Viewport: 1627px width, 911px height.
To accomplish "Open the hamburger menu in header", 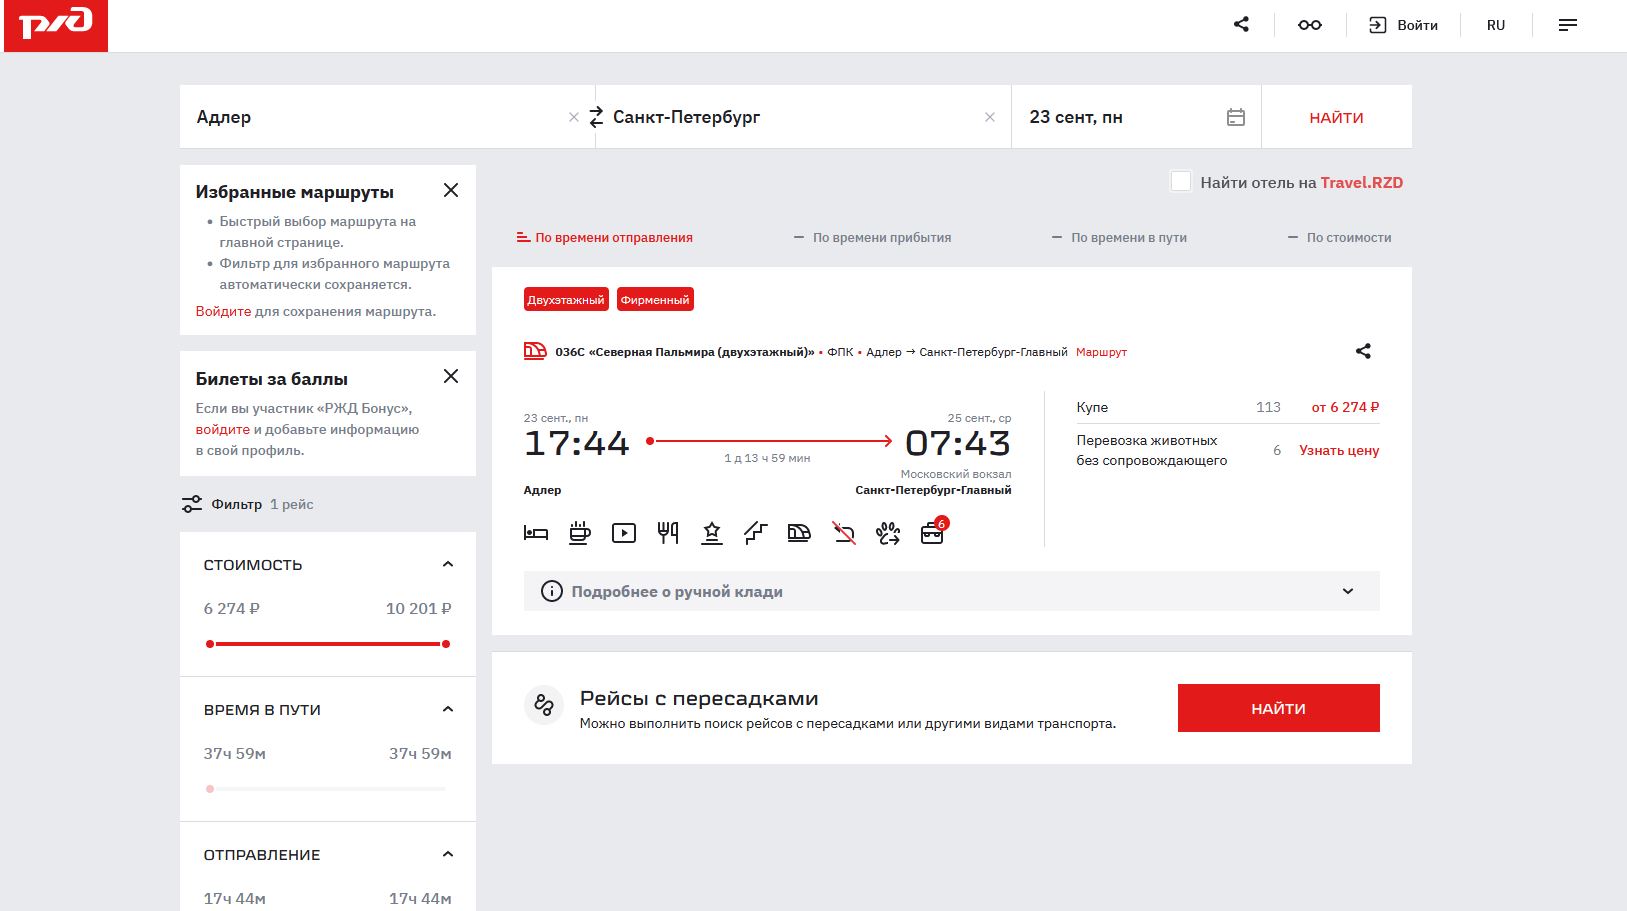I will click(1567, 25).
